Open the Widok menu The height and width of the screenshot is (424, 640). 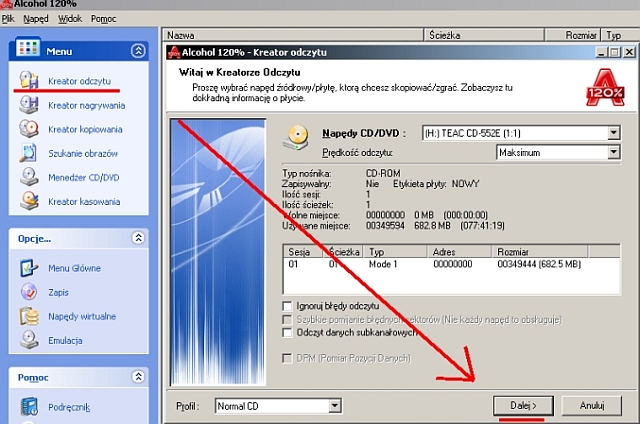tap(70, 19)
